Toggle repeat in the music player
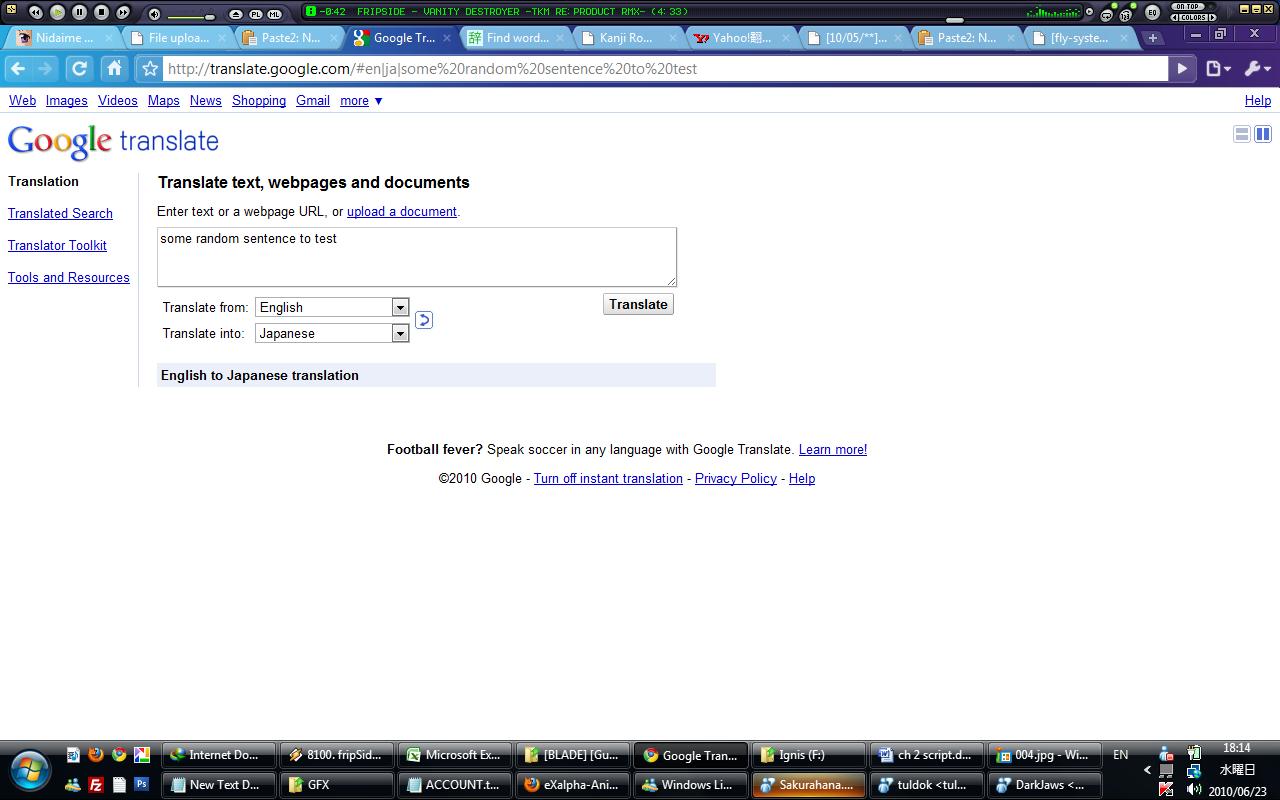 (x=1107, y=15)
